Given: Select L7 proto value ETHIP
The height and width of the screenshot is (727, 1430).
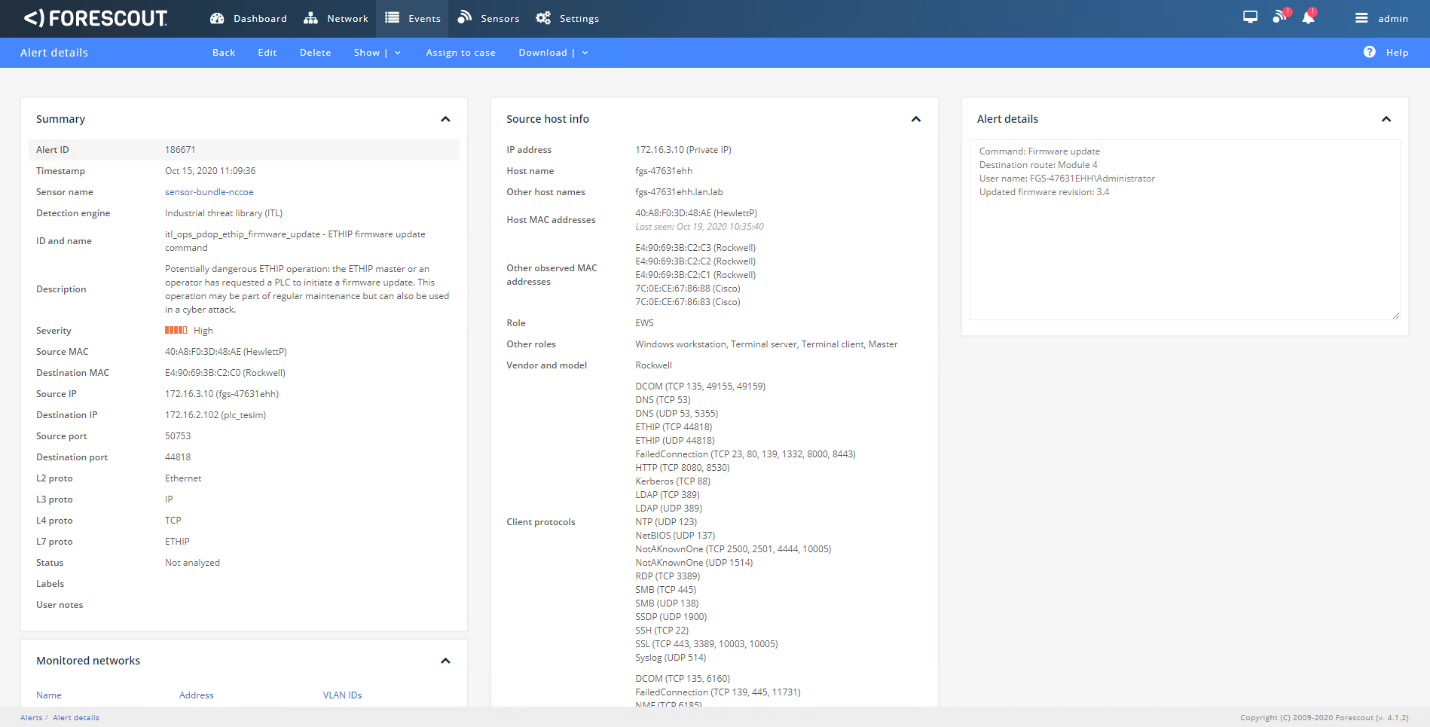Looking at the screenshot, I should [x=177, y=542].
